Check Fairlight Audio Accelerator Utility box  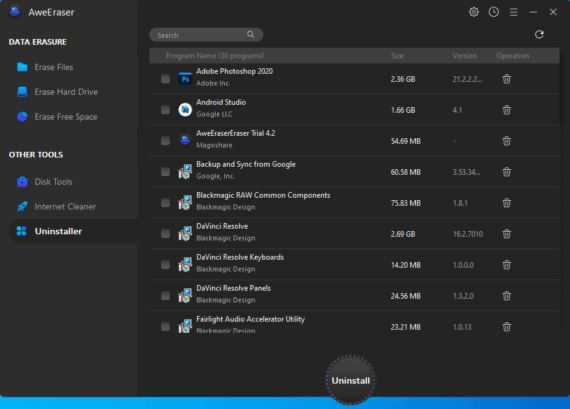(165, 326)
